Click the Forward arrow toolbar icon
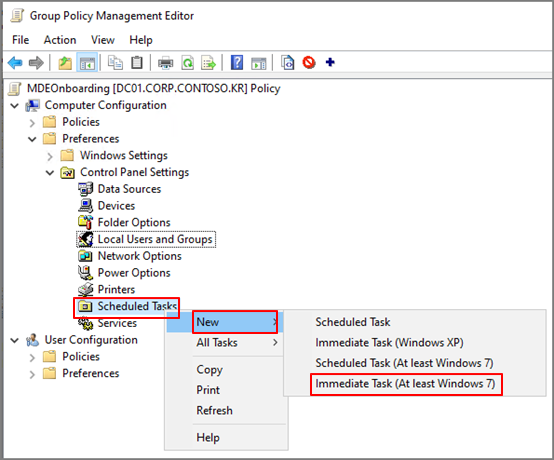 coord(36,63)
